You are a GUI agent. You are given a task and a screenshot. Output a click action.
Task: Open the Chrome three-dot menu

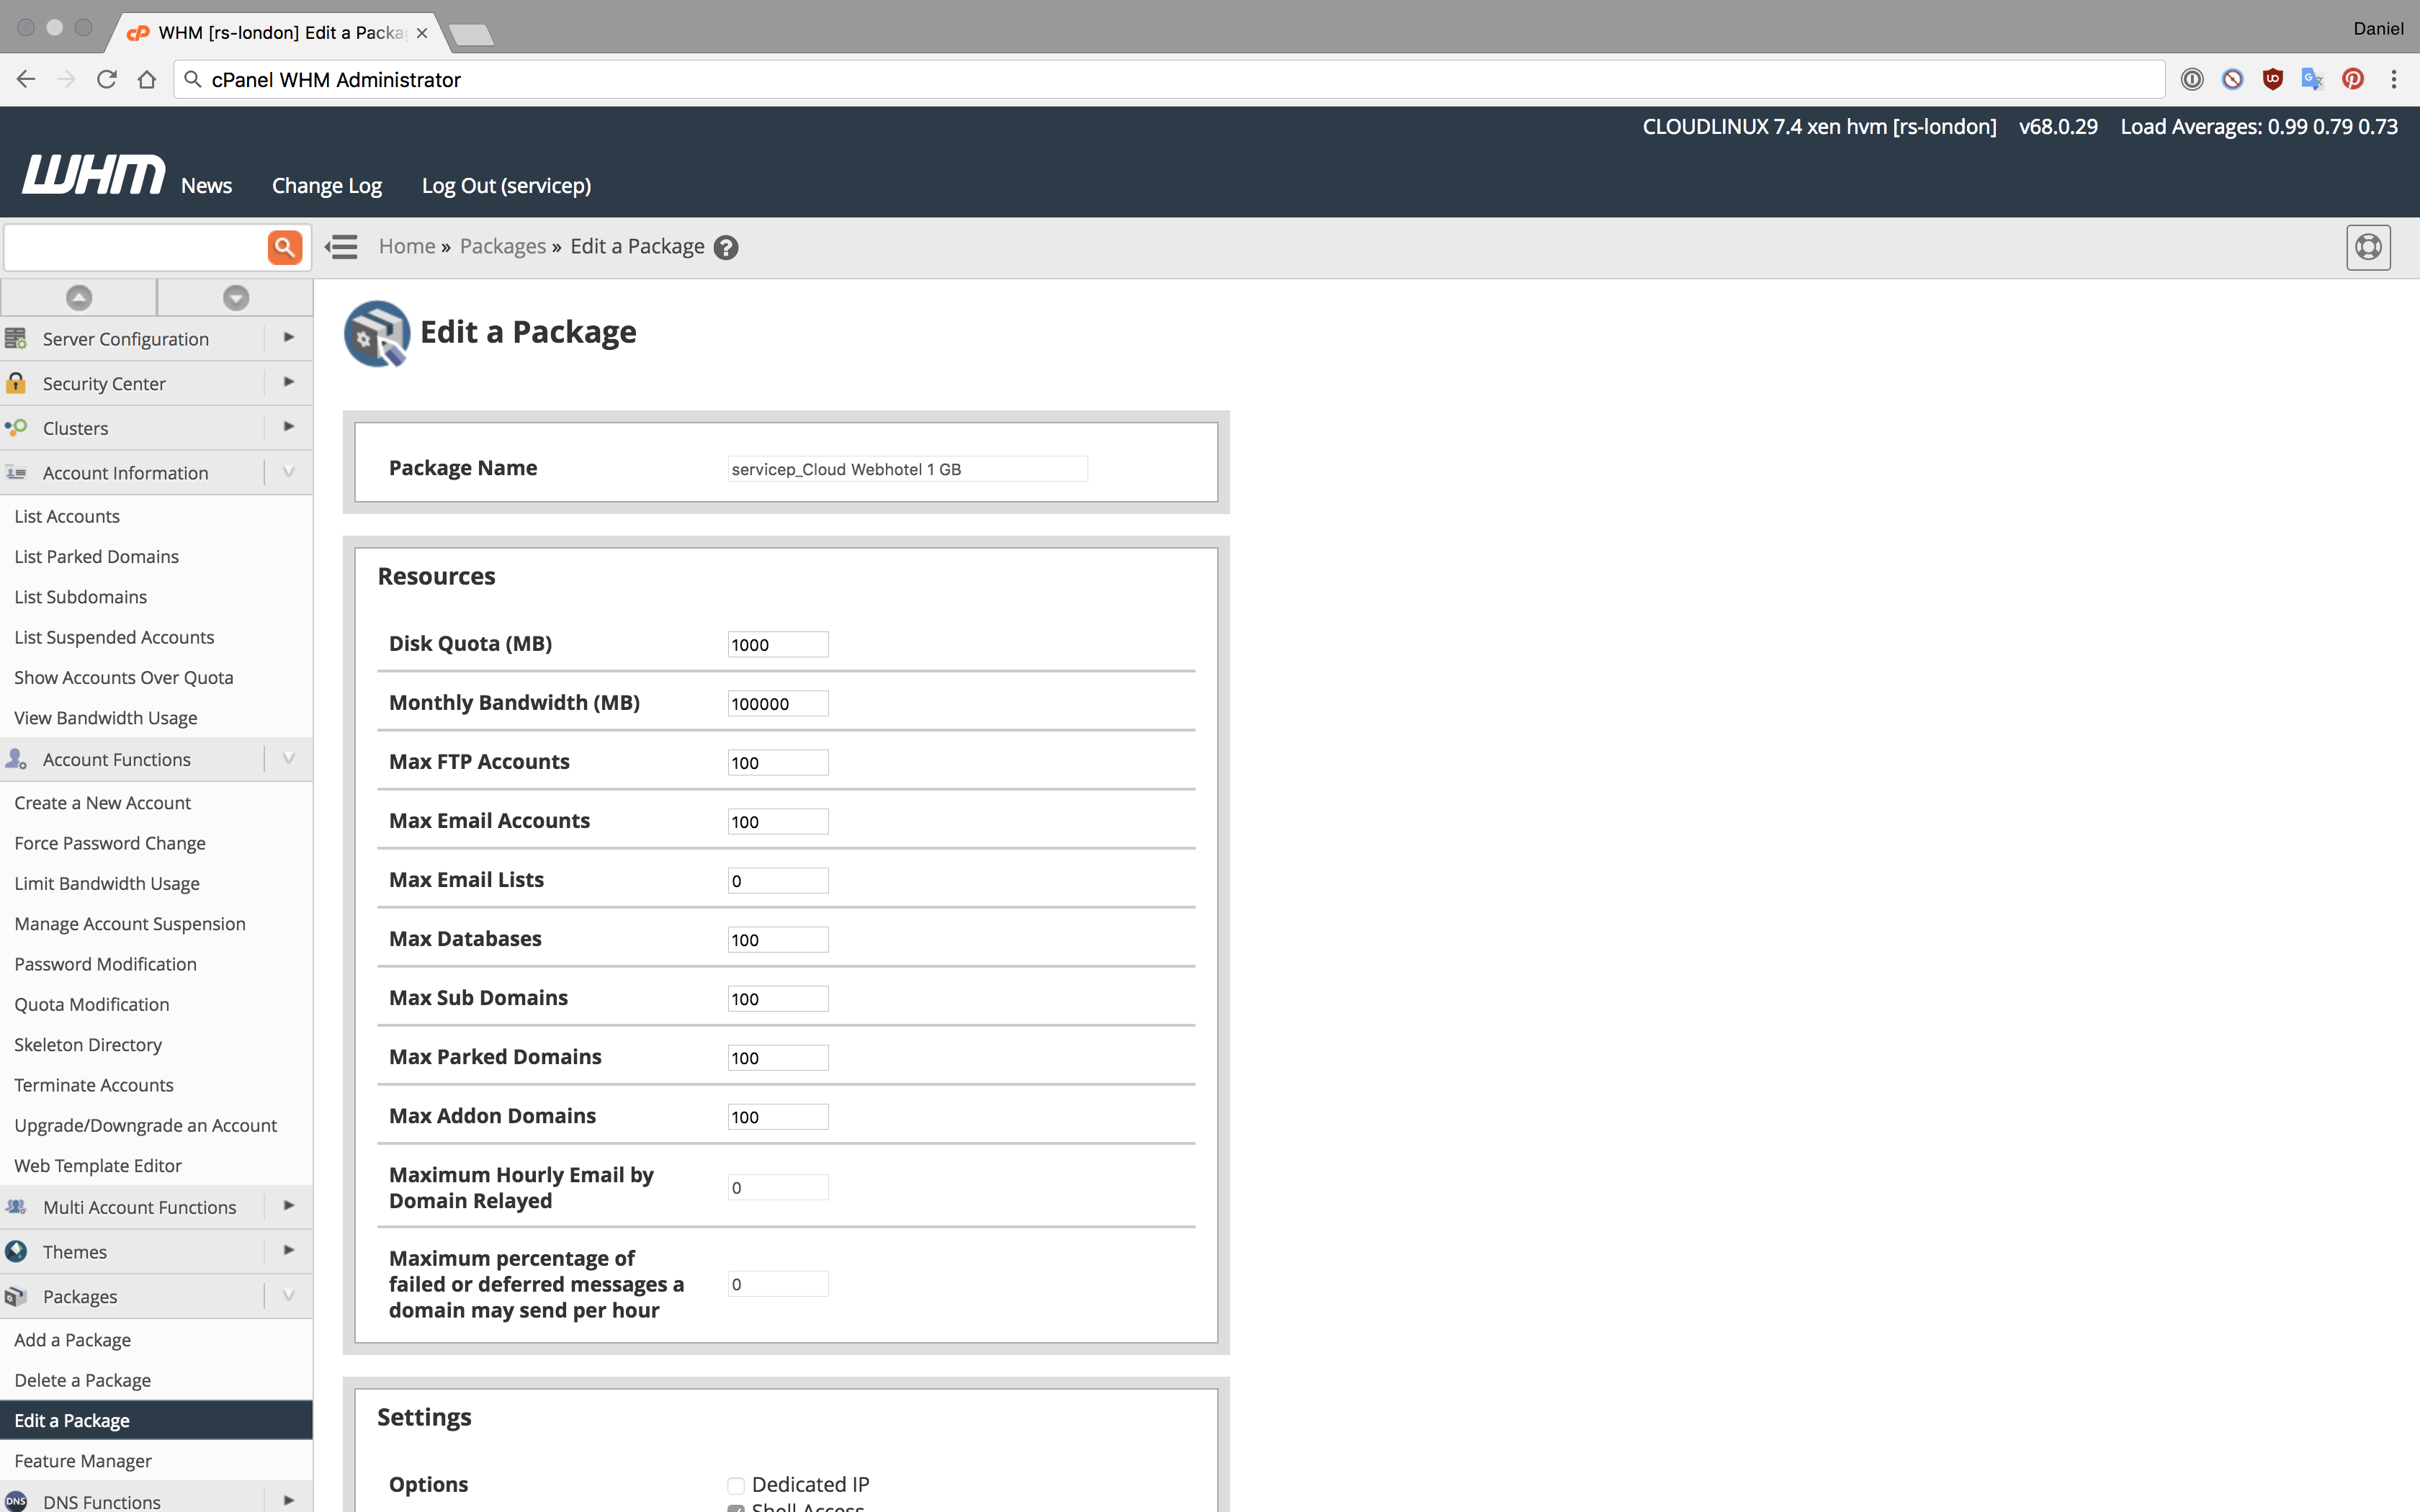tap(2393, 79)
